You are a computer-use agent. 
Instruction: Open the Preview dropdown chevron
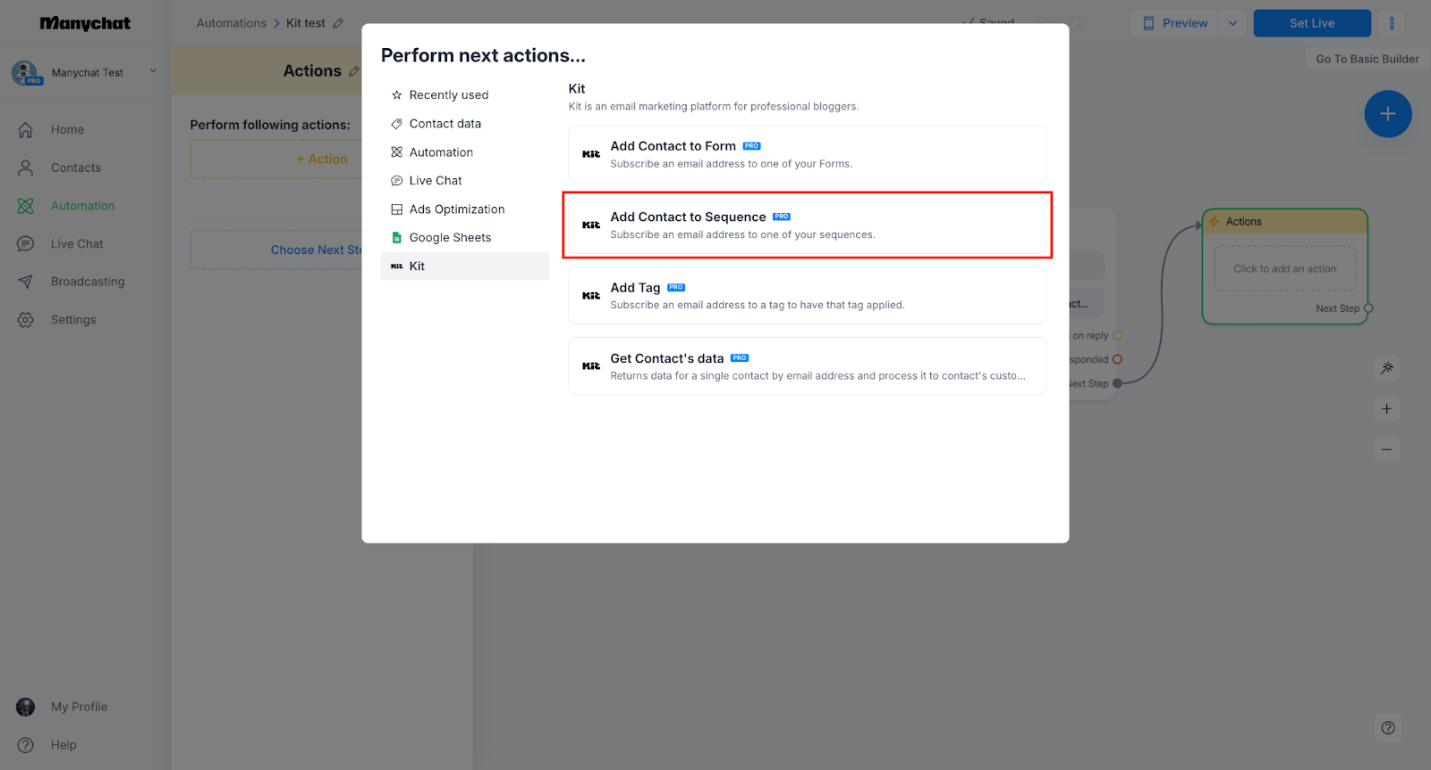[x=1232, y=22]
